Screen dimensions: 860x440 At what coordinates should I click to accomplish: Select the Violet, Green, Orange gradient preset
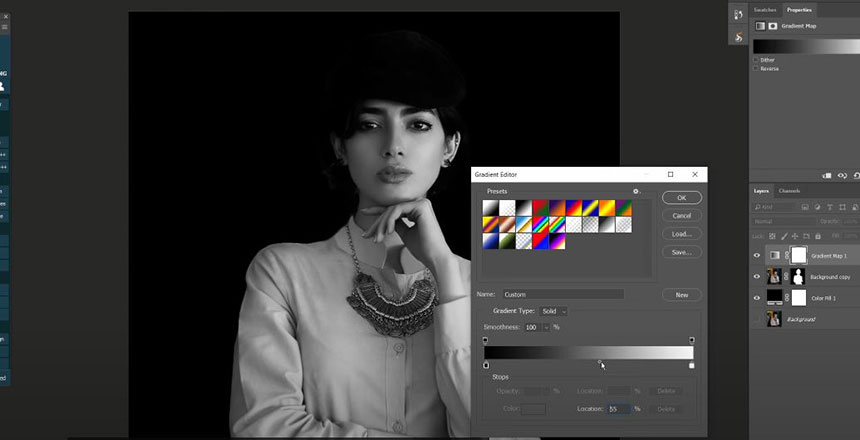pos(624,208)
